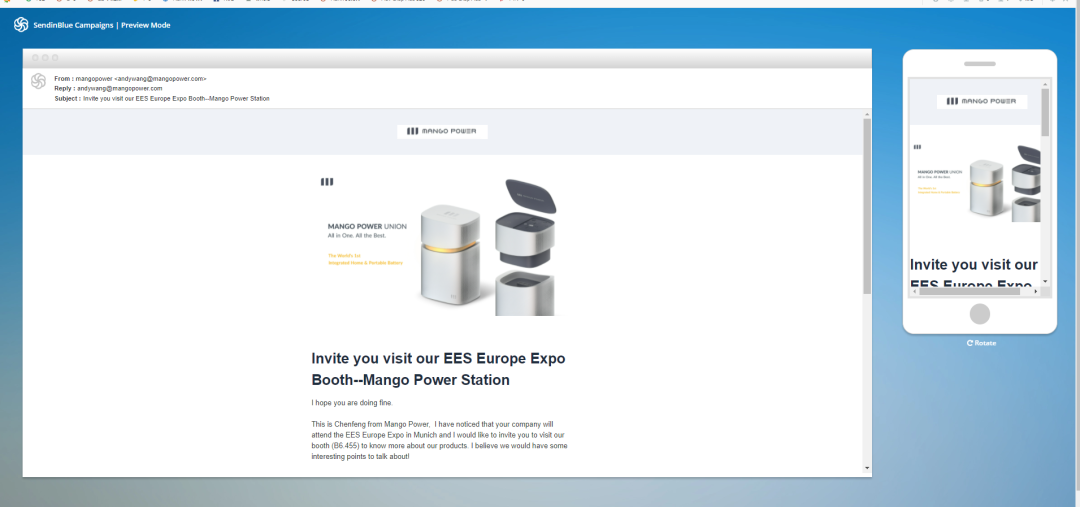Image resolution: width=1080 pixels, height=507 pixels.
Task: Click the mobile preview scroll-down arrow
Action: click(1045, 282)
